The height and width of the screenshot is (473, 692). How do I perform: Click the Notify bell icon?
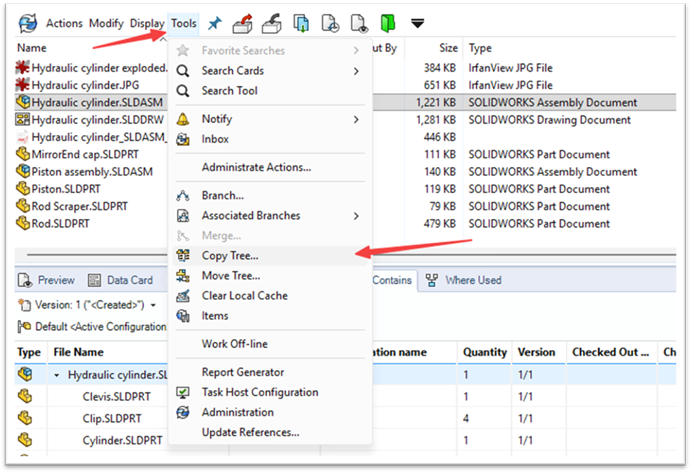(x=183, y=119)
